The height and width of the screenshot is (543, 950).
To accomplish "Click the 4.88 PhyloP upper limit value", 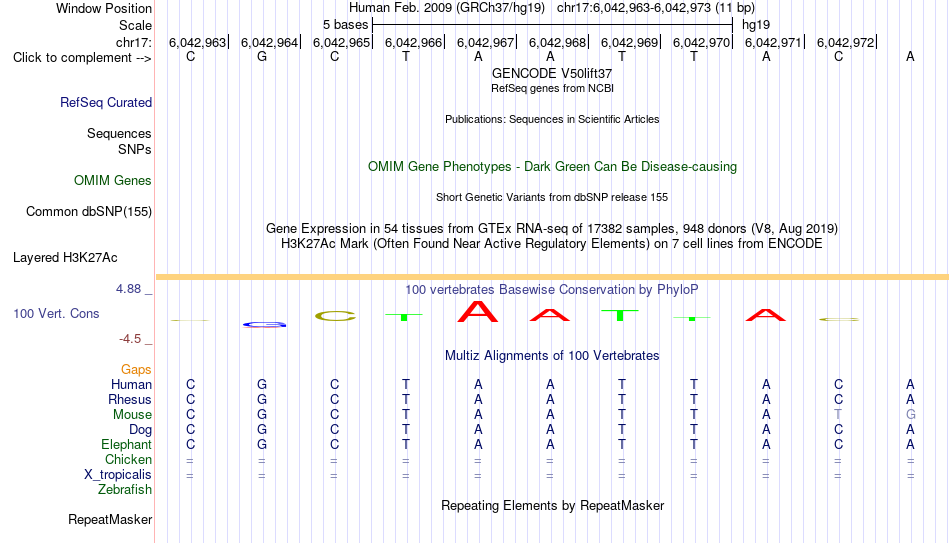I will (x=128, y=289).
